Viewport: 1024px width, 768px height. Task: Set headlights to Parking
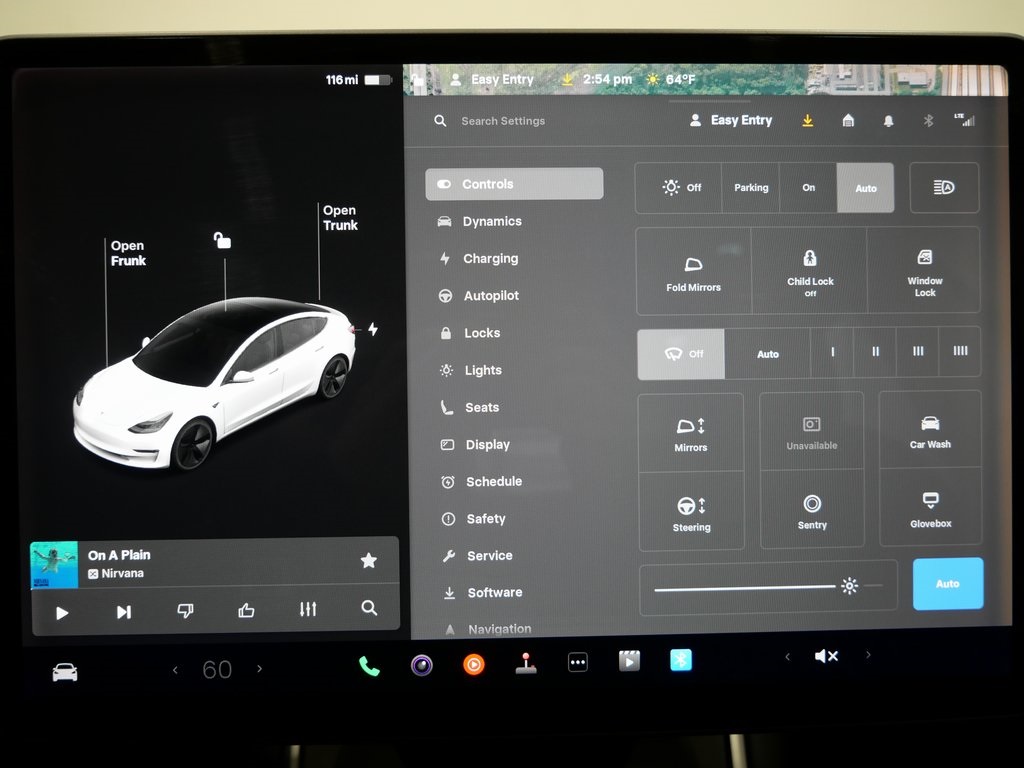(750, 187)
